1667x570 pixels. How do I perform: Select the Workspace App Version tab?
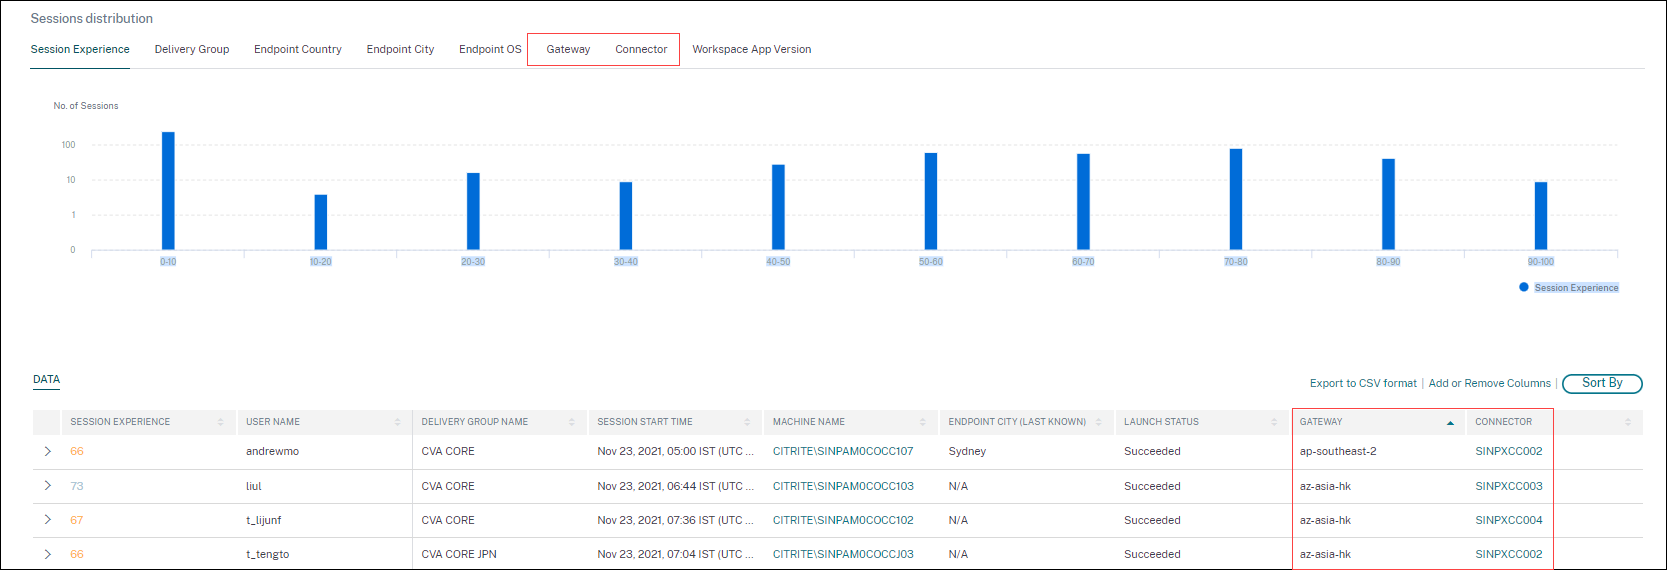tap(751, 49)
